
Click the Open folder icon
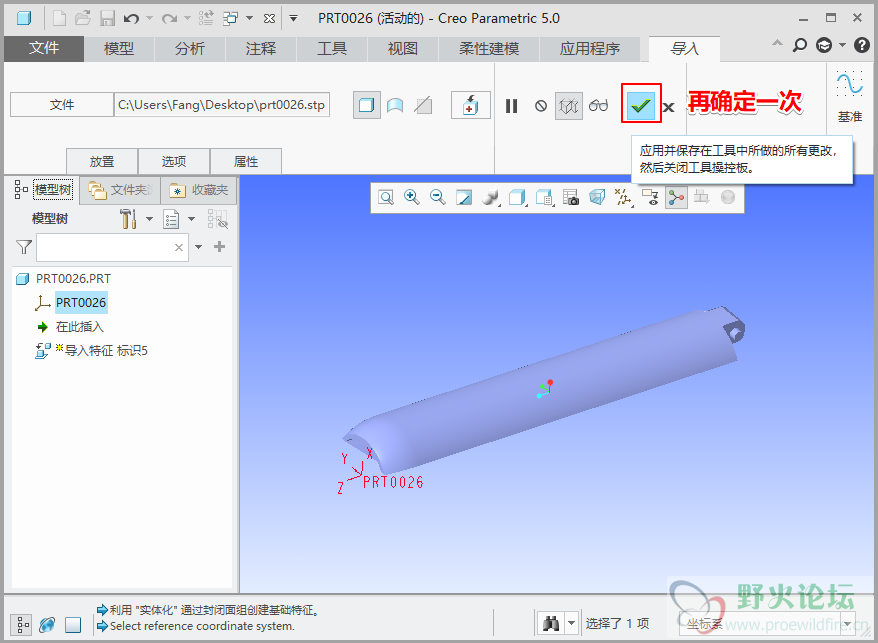click(x=83, y=18)
